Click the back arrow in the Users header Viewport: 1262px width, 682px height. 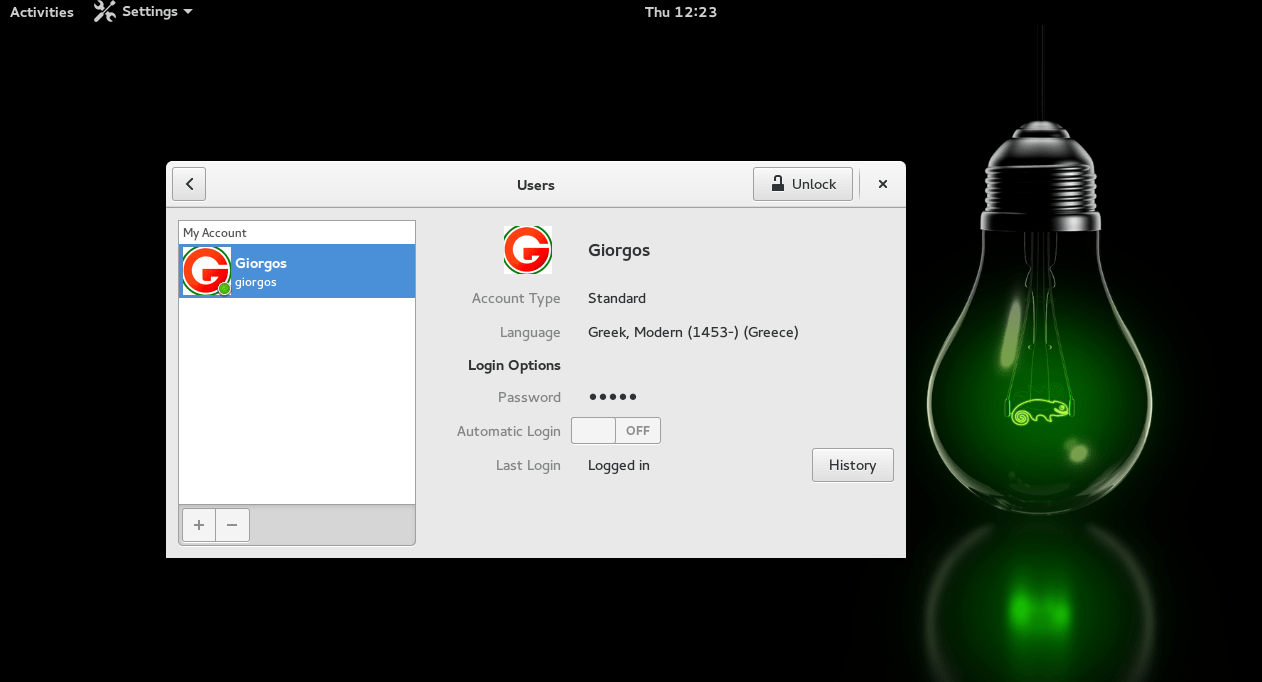[x=189, y=184]
